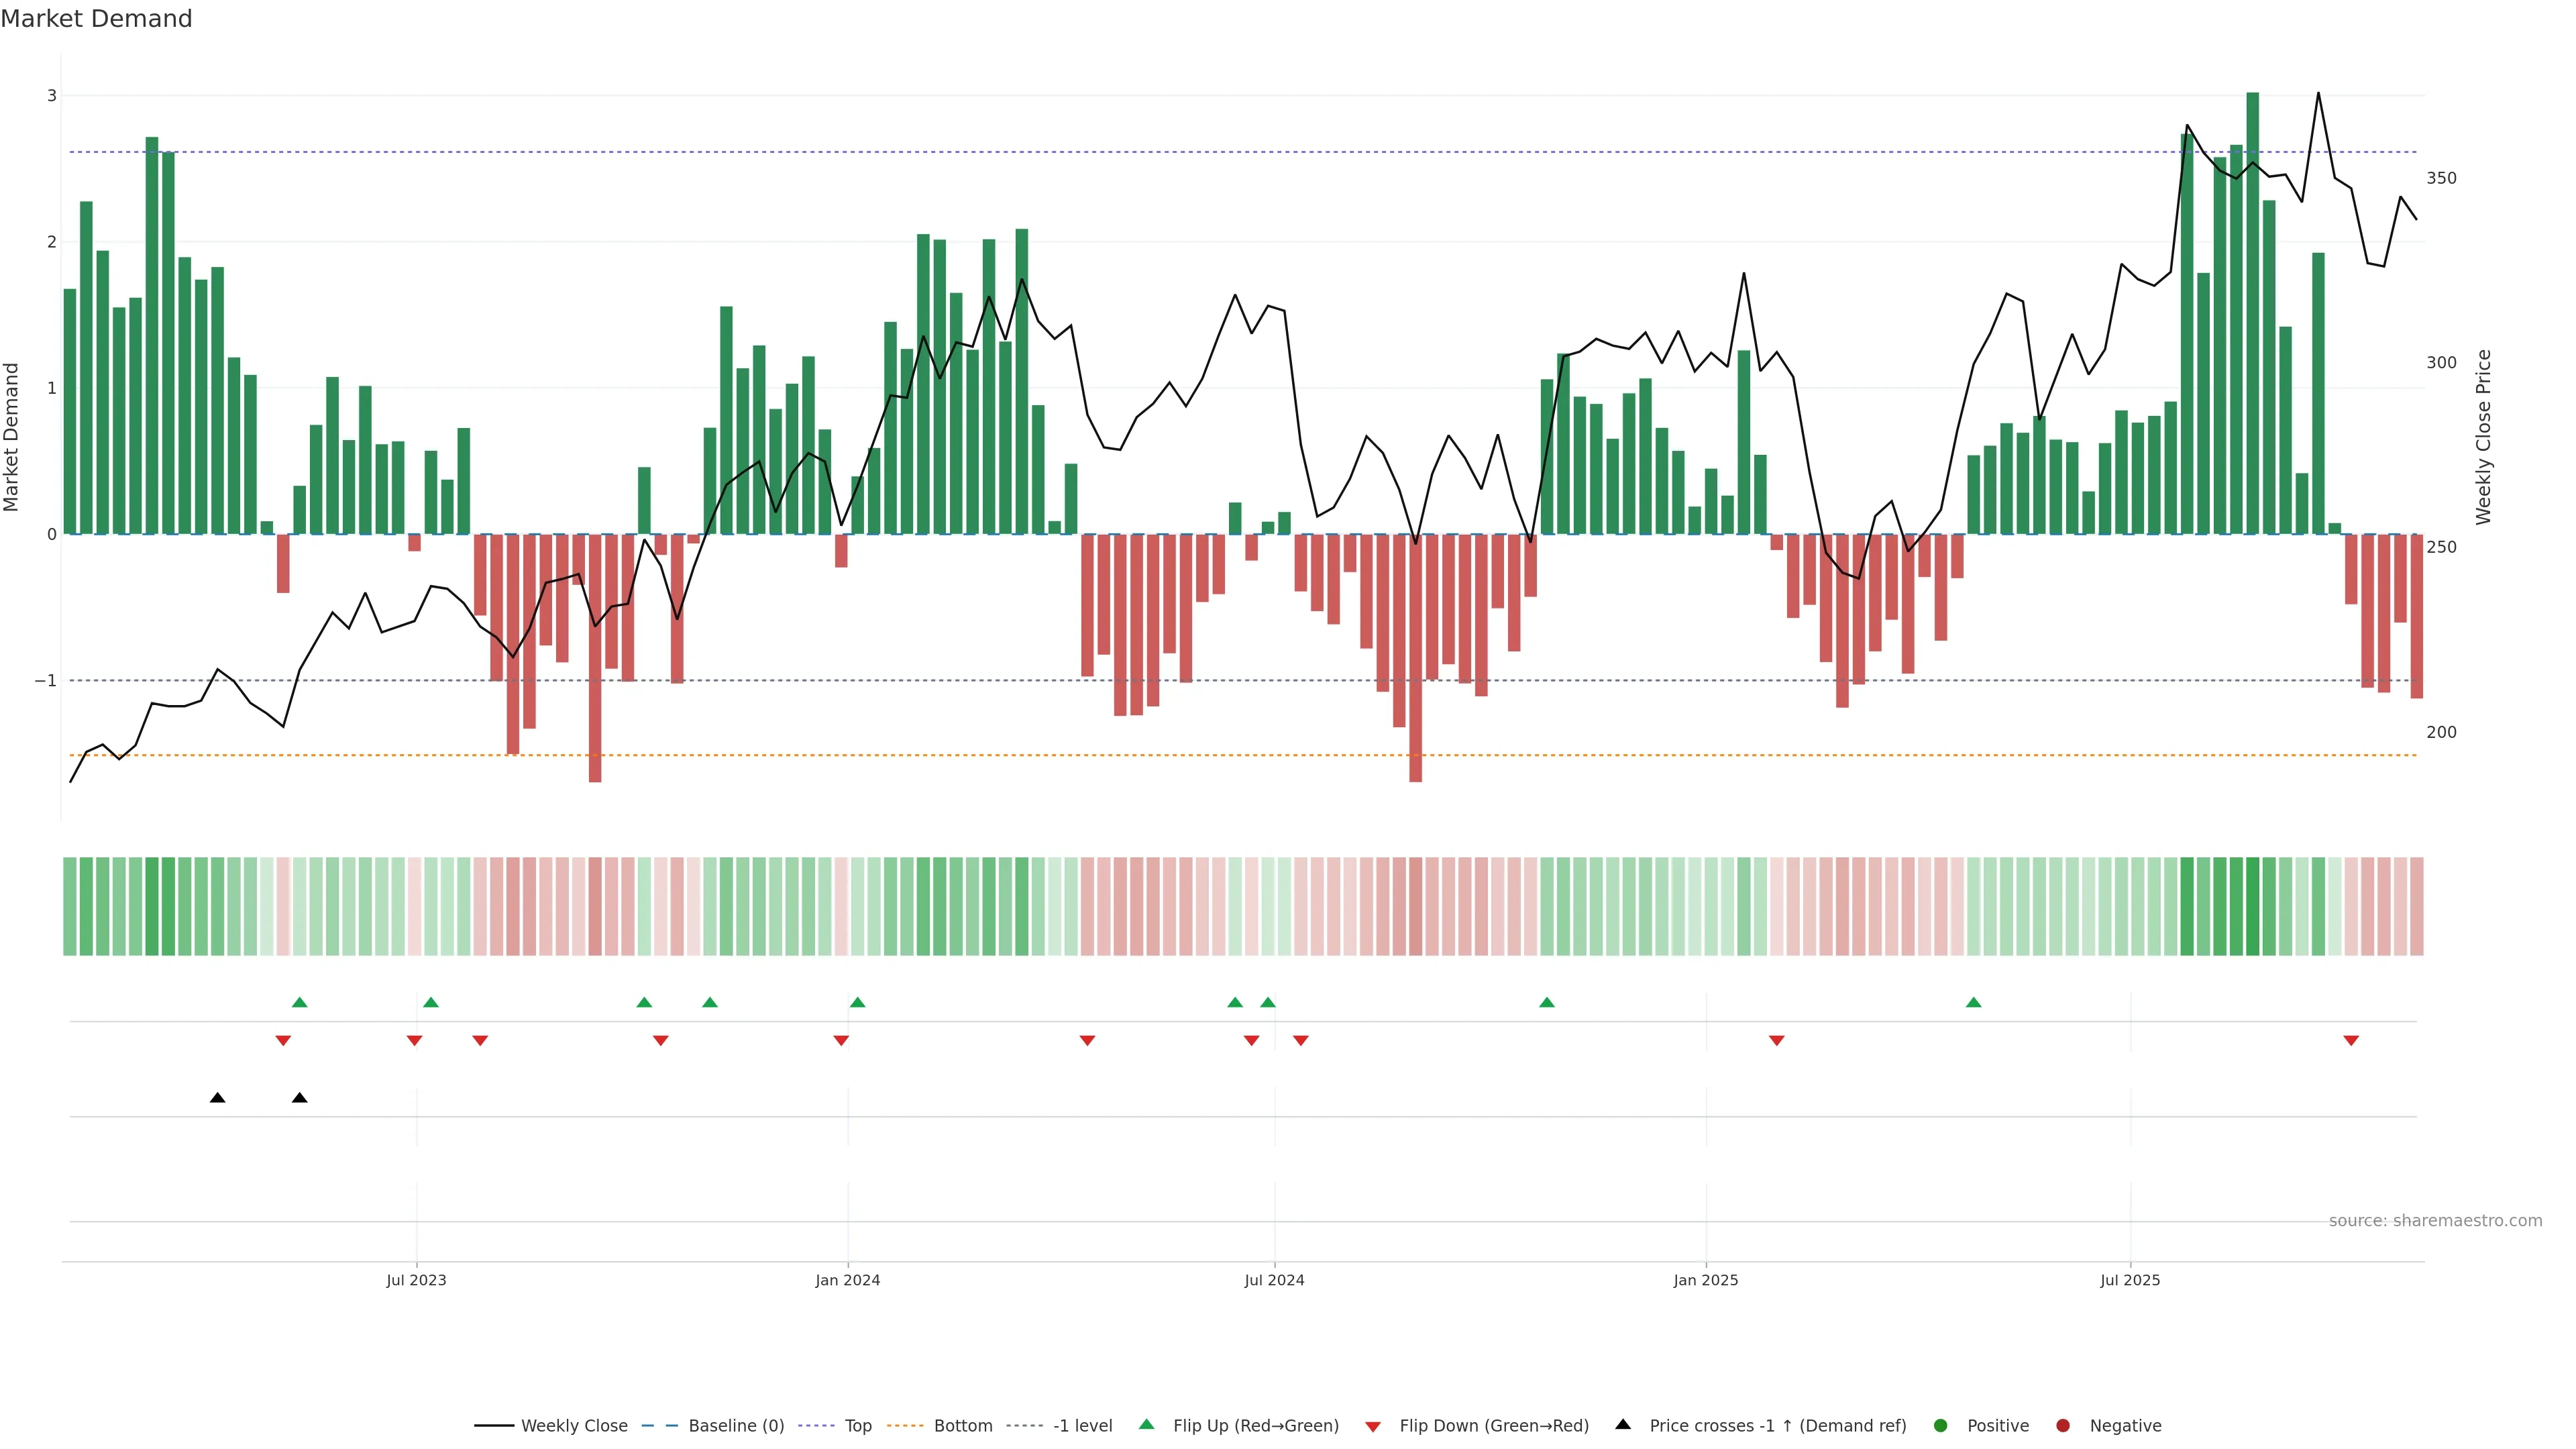Toggle the Top dotted line legend
This screenshot has height=1449, width=2576.
857,1425
